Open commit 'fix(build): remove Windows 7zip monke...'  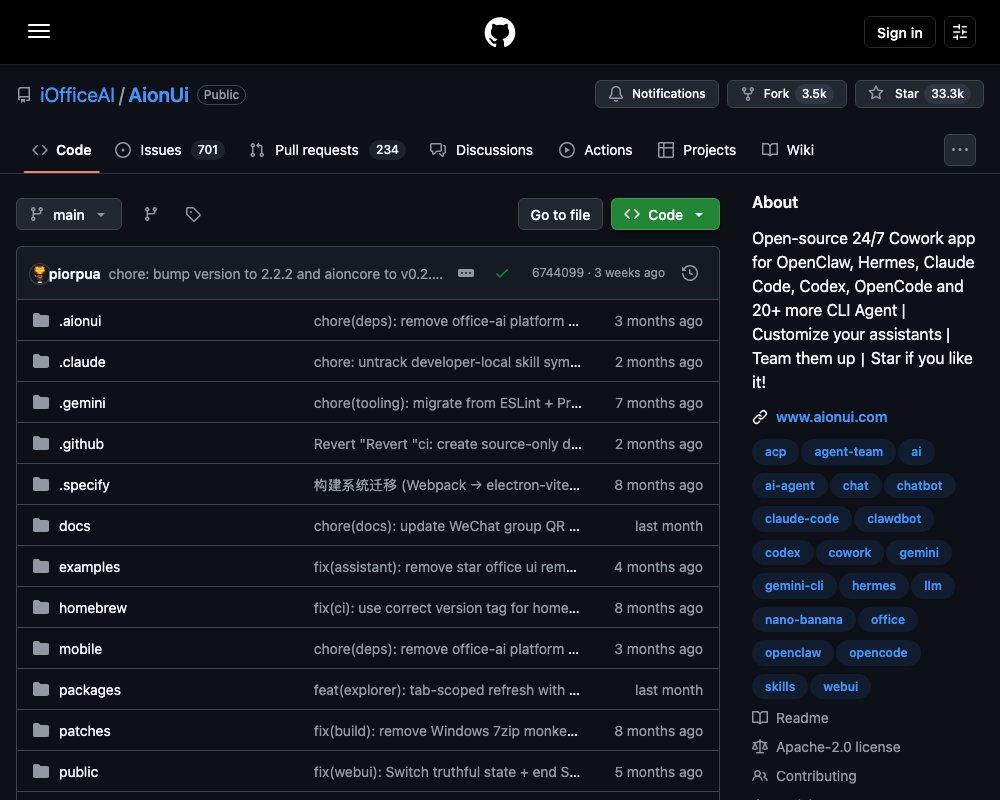point(446,731)
